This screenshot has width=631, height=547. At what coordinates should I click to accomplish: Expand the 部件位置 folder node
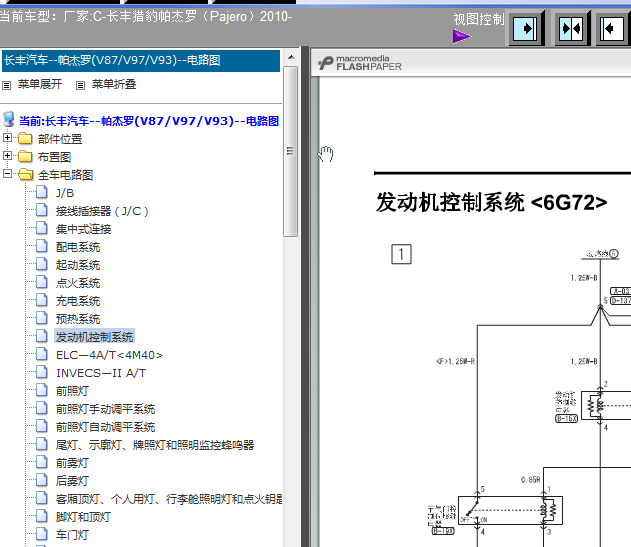7,138
